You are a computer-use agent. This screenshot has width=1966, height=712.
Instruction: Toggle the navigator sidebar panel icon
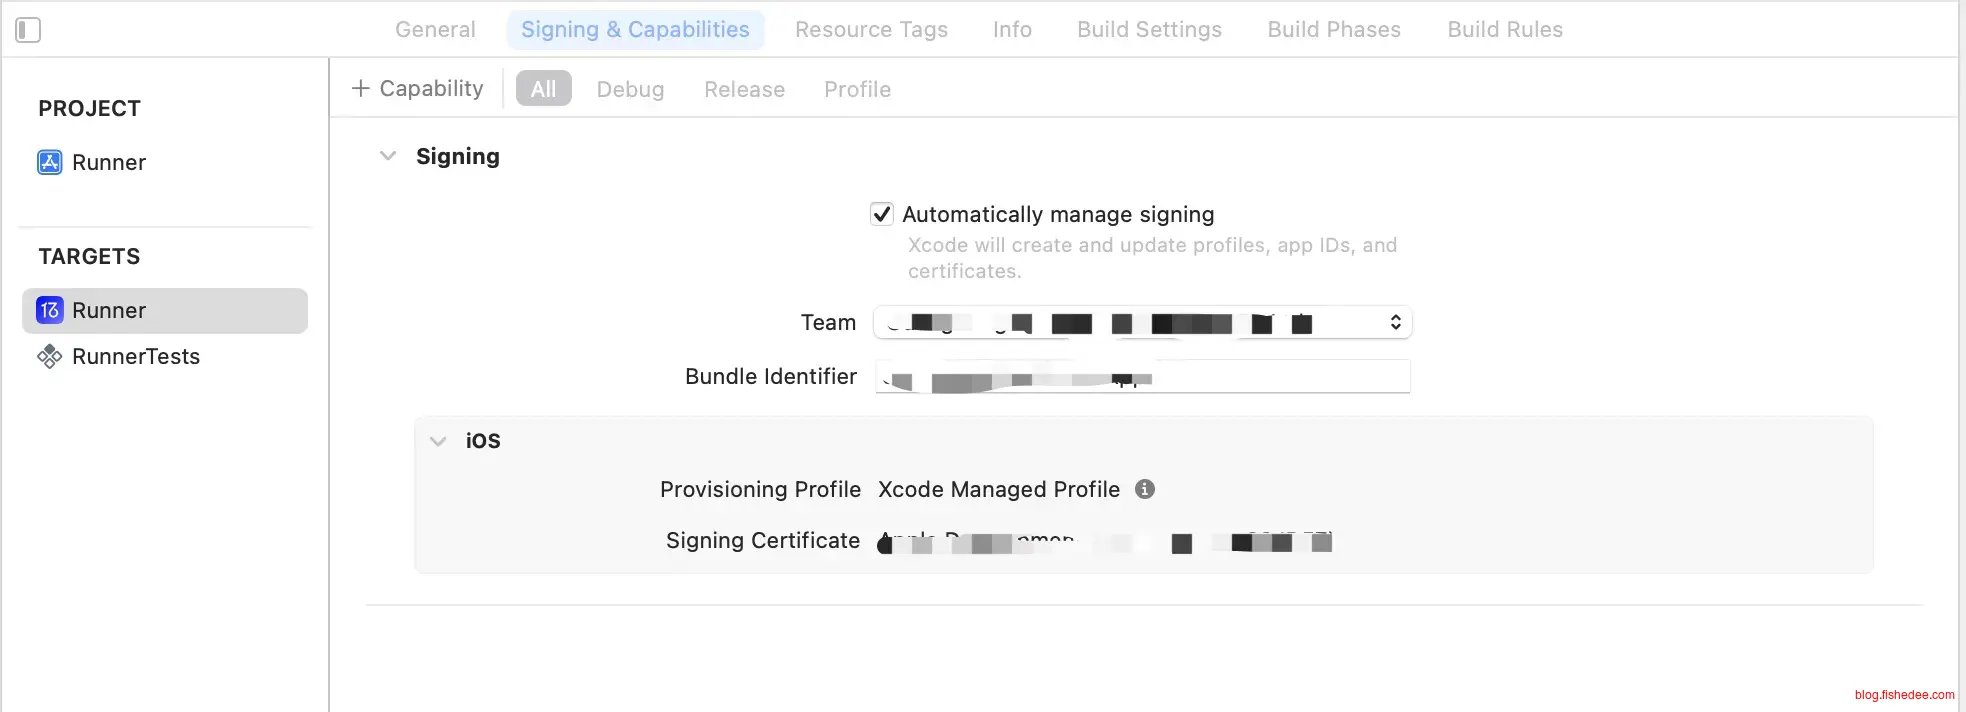click(28, 30)
